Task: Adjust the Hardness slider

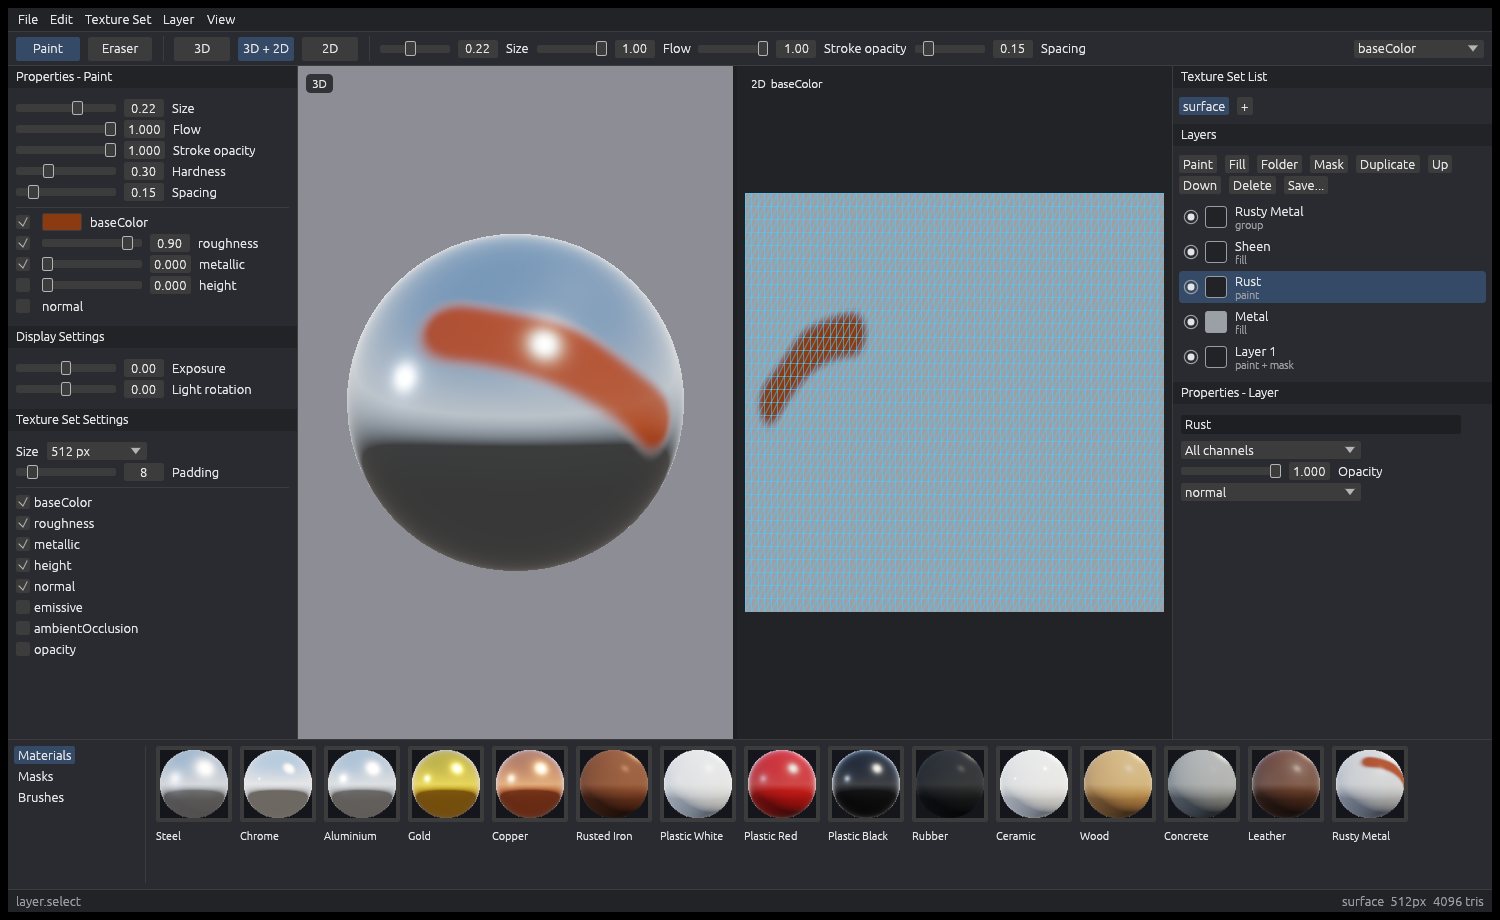Action: (x=66, y=171)
